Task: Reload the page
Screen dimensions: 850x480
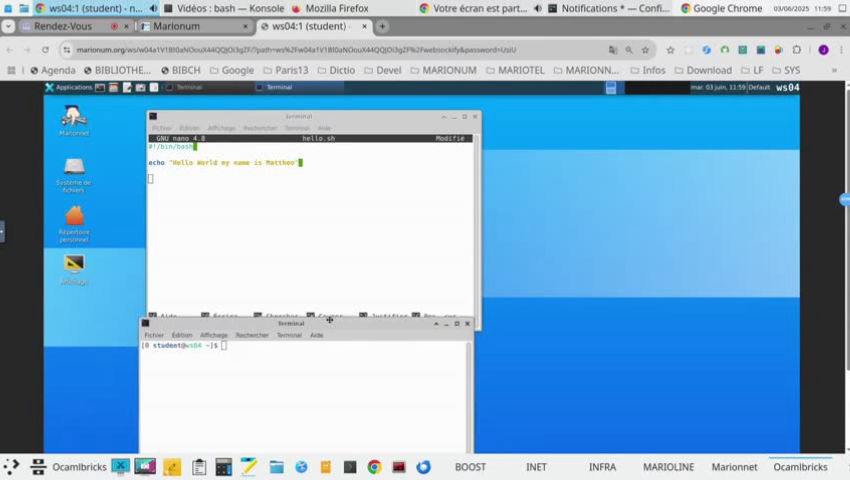Action: [46, 50]
